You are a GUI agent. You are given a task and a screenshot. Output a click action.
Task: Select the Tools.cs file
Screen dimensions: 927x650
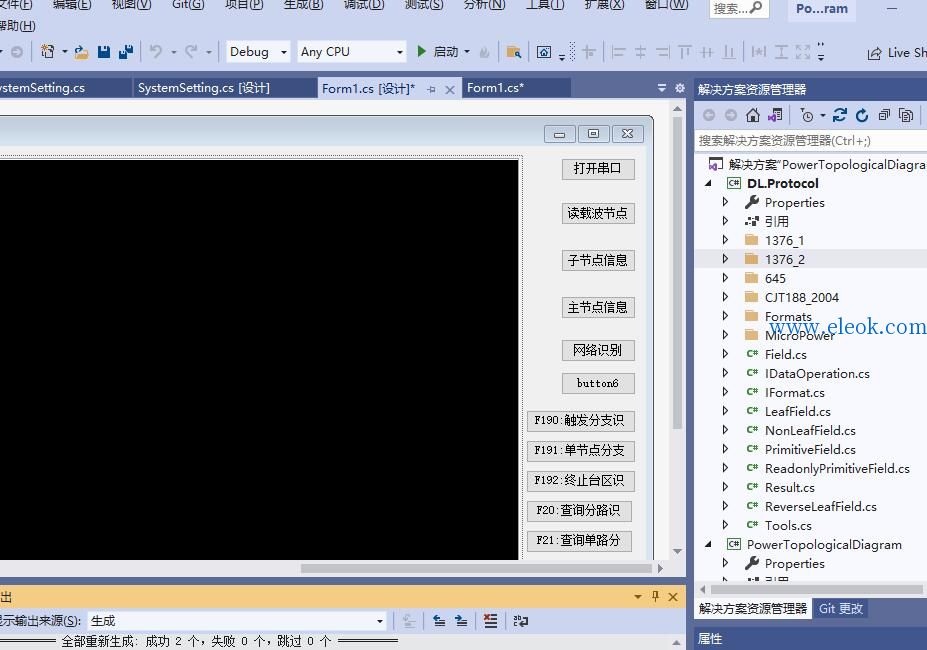[787, 525]
